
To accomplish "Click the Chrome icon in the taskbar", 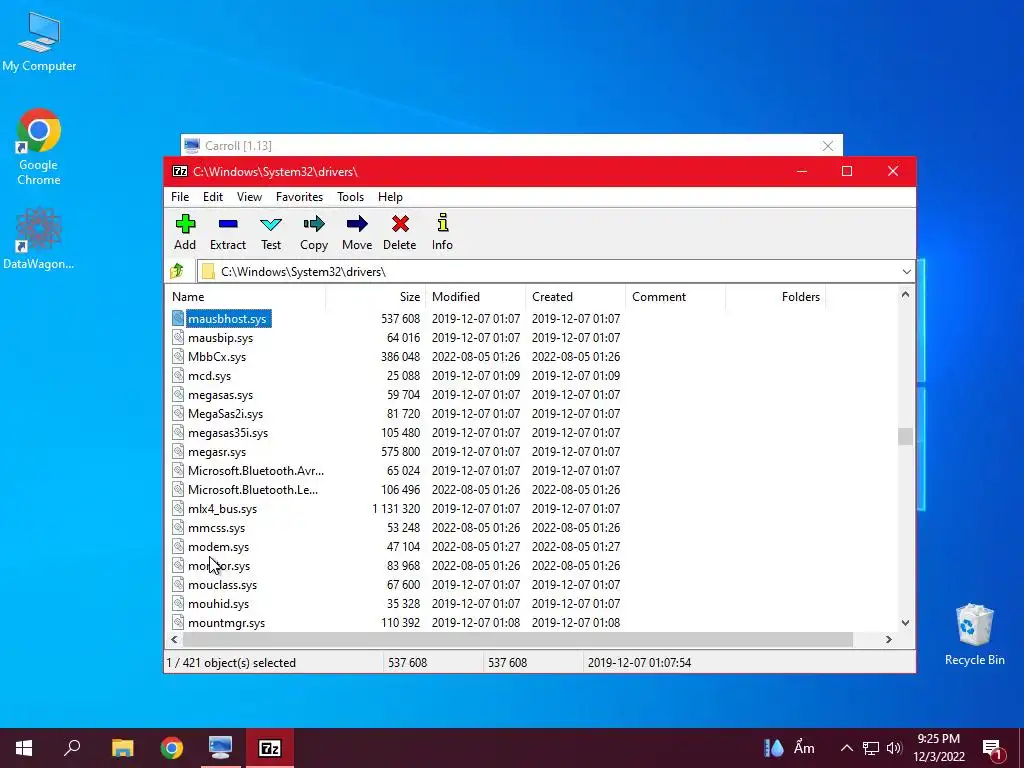I will pyautogui.click(x=172, y=748).
